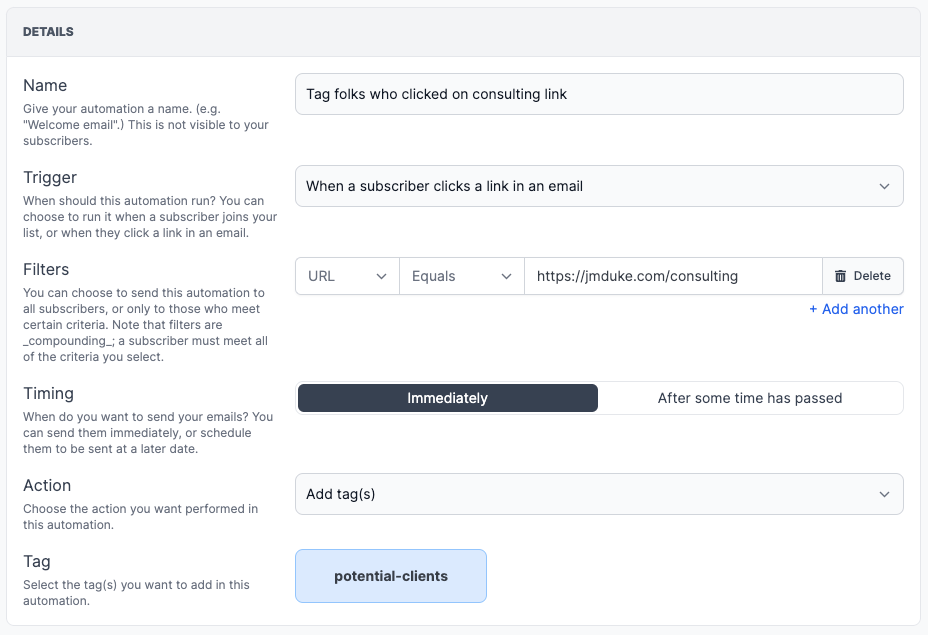Open the URL filter field dropdown
This screenshot has width=928, height=635.
click(x=346, y=276)
